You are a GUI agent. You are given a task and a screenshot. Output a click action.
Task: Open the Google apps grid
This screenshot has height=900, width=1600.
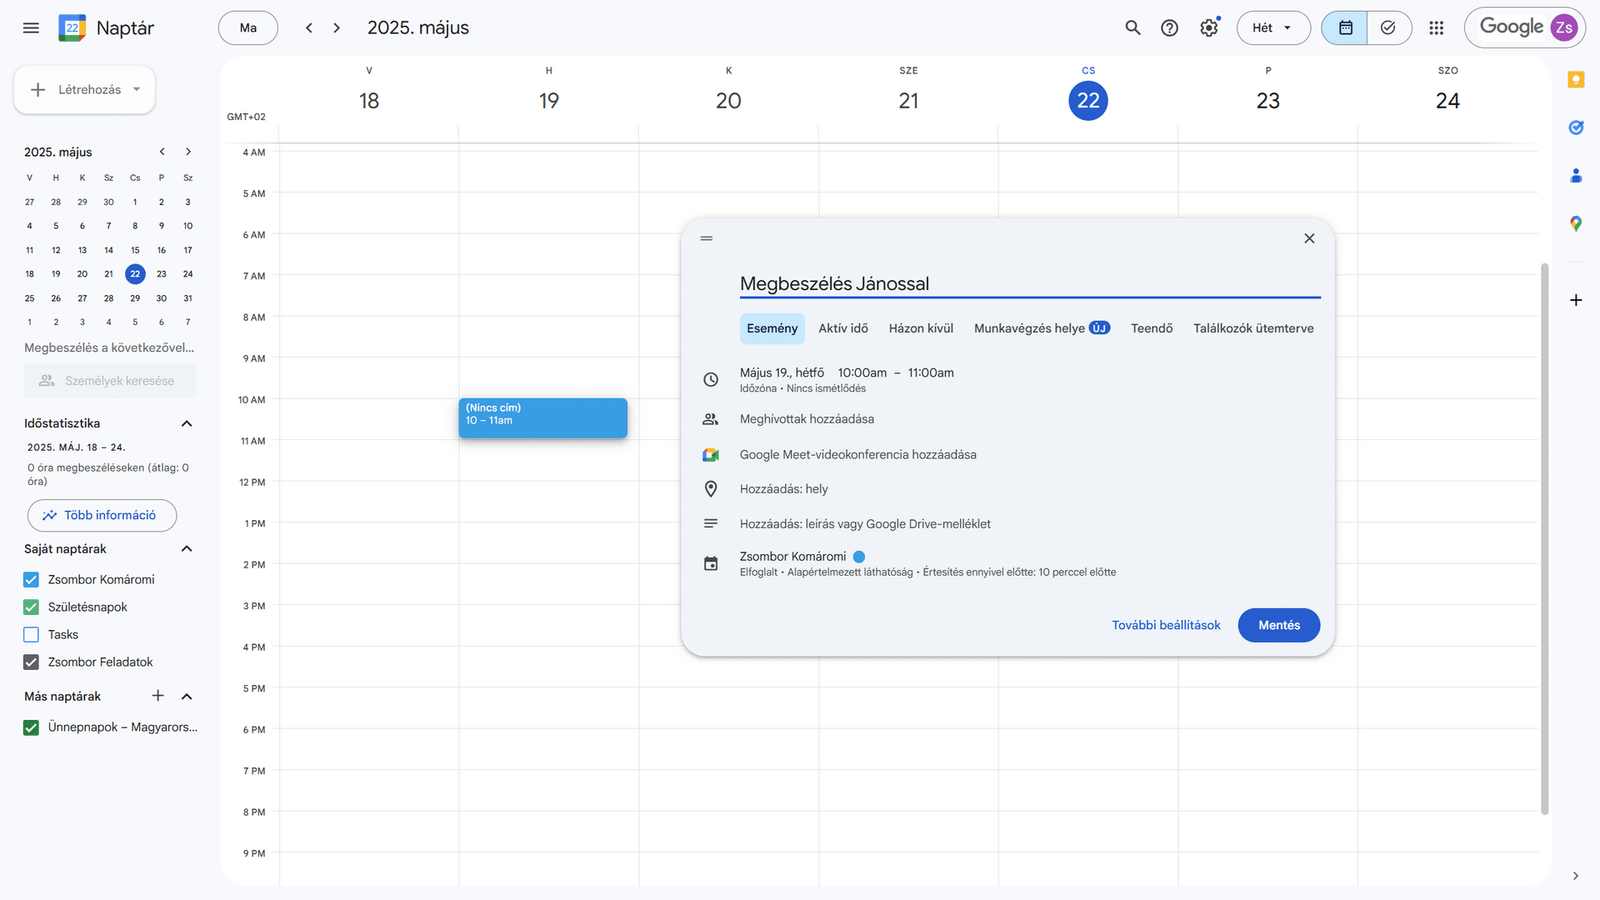pyautogui.click(x=1436, y=28)
